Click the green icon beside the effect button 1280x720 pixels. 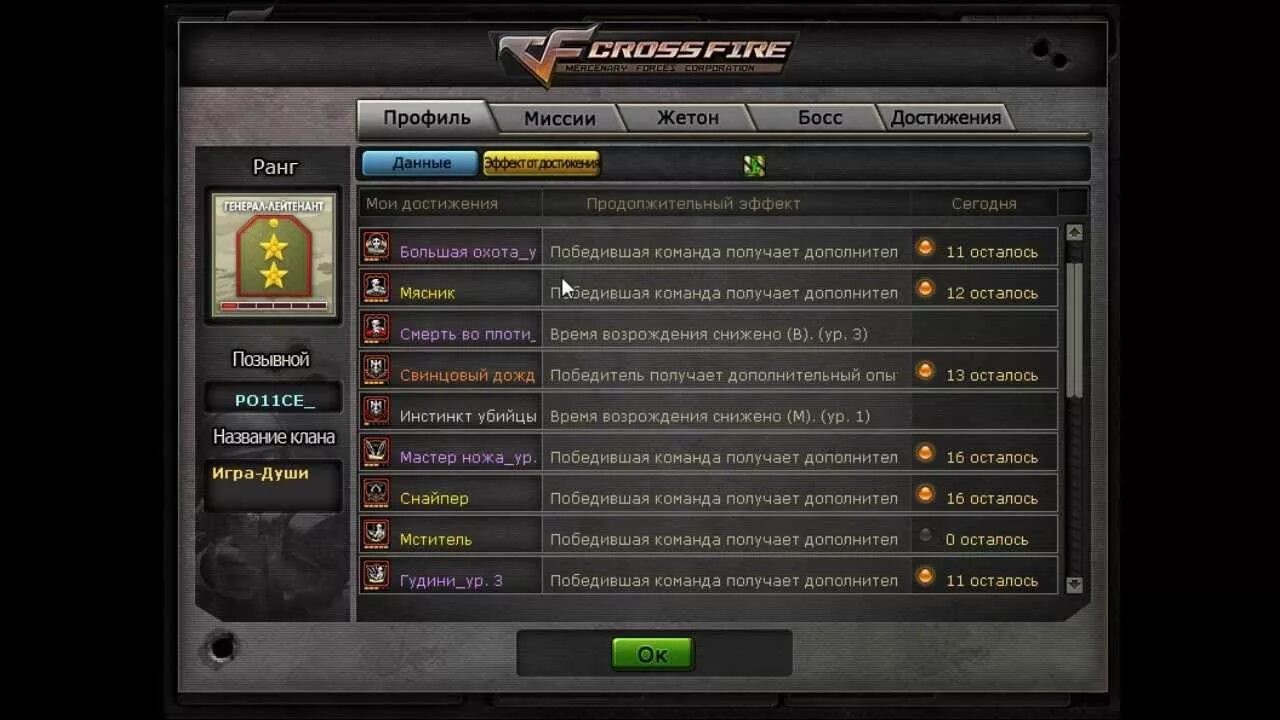pos(754,165)
